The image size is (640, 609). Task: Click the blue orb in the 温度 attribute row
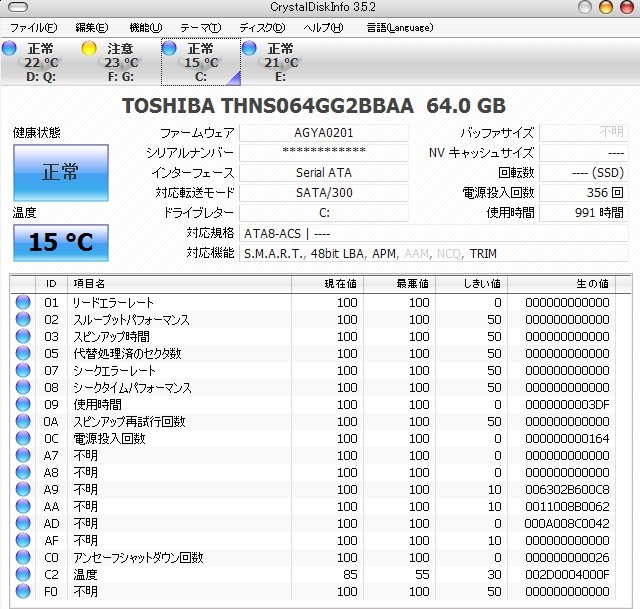coord(23,574)
